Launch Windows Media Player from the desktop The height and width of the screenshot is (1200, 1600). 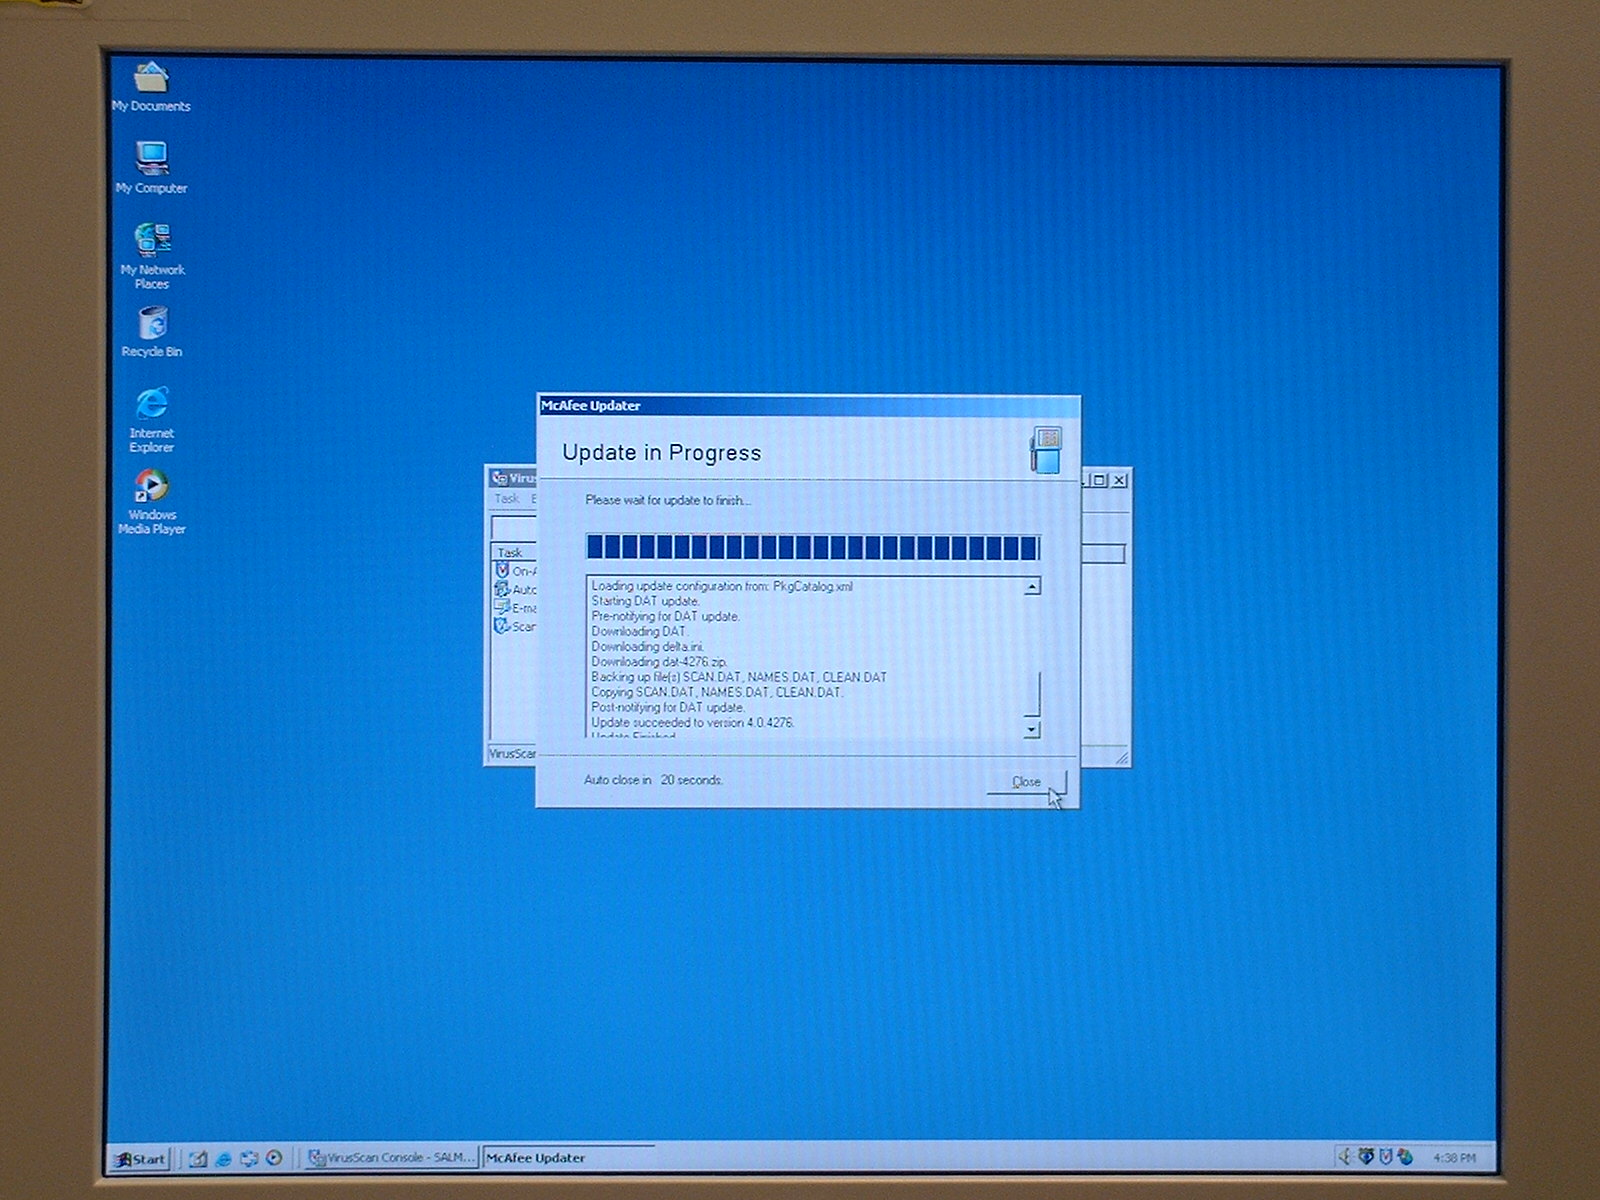tap(151, 486)
